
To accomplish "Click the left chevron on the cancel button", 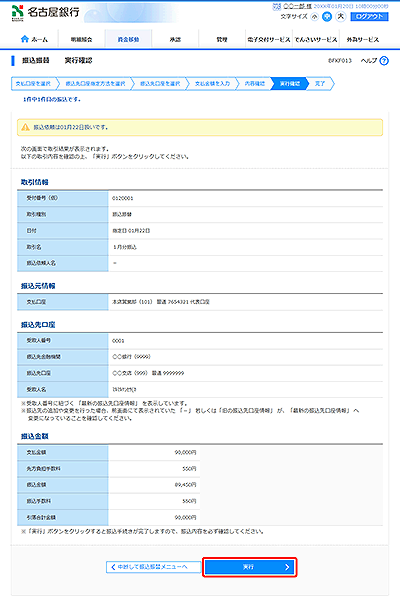I will [113, 567].
